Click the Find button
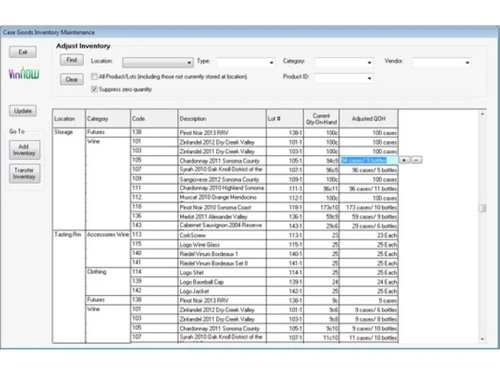The width and height of the screenshot is (500, 375). tap(72, 60)
